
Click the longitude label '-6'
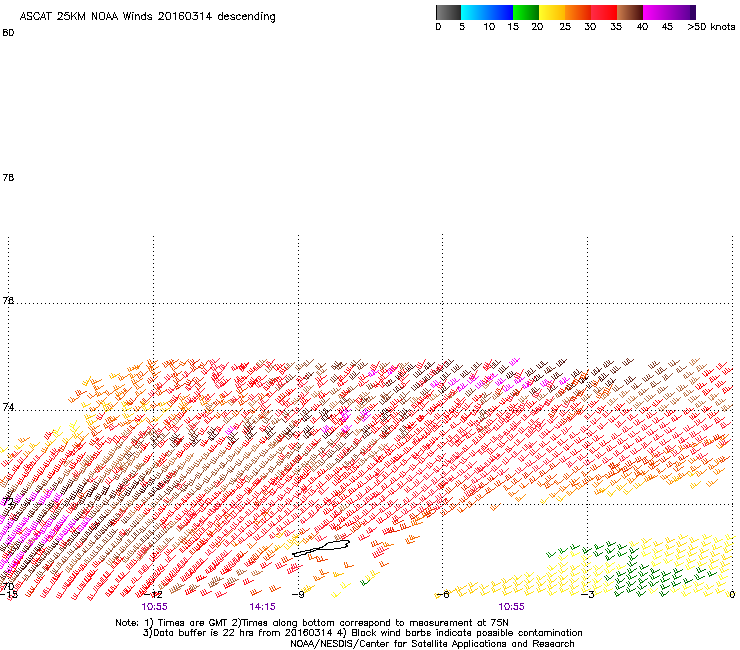click(442, 595)
